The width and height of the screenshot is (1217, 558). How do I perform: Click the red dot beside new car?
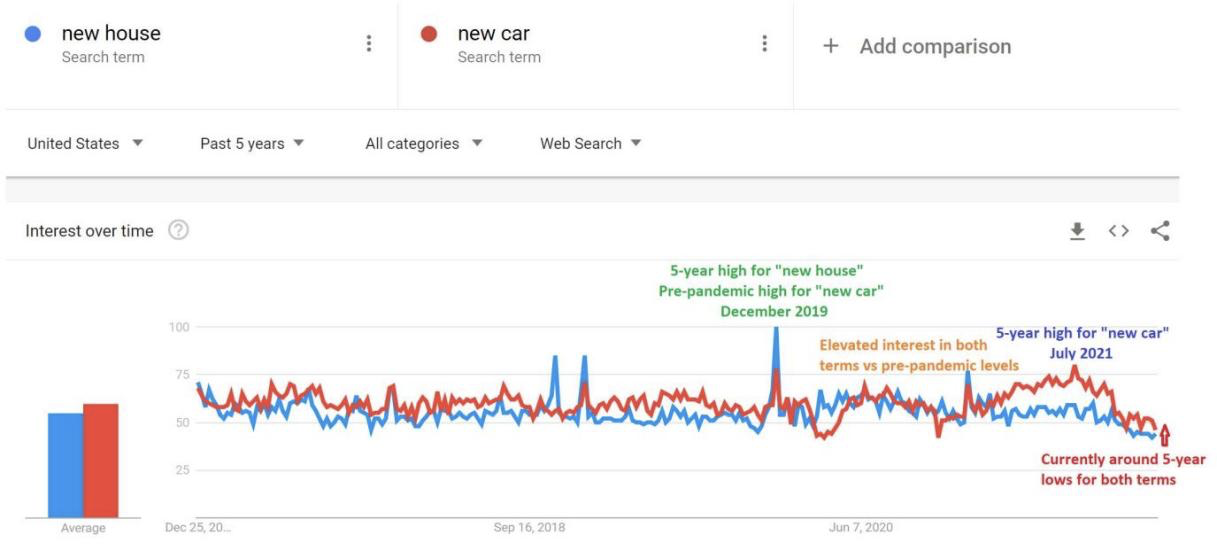(x=429, y=34)
